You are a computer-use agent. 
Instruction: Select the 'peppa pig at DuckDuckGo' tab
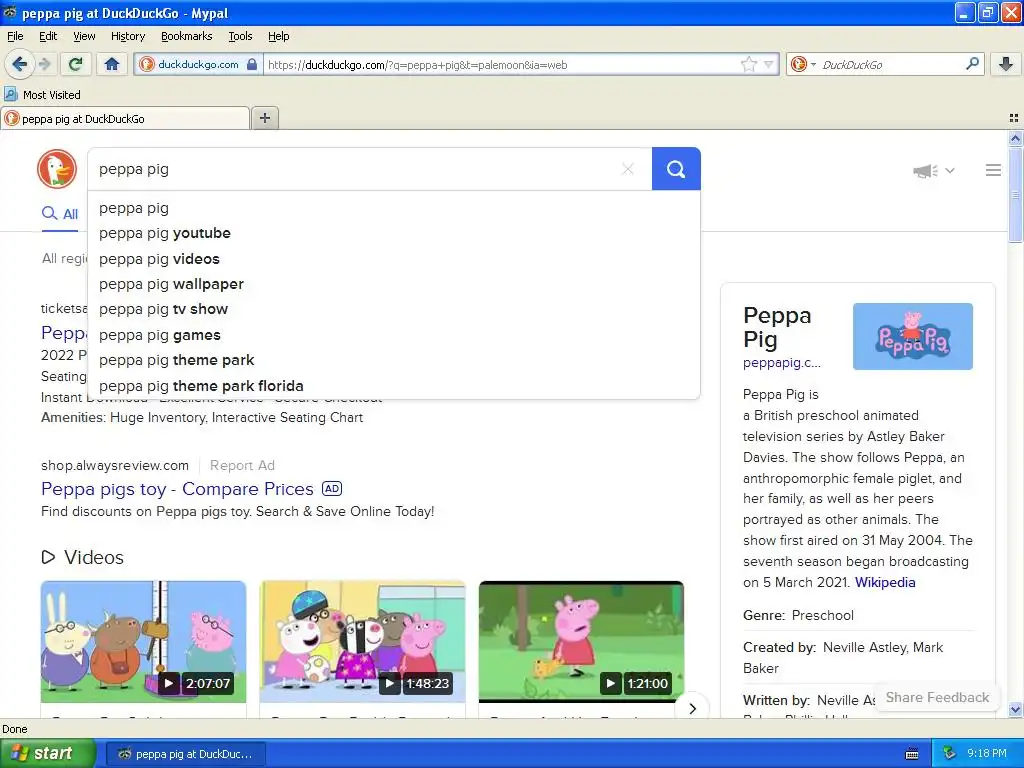[x=125, y=118]
